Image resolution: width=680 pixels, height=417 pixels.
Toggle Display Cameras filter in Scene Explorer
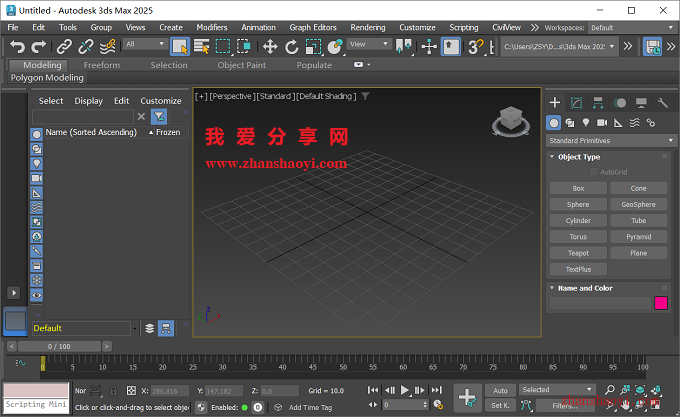click(x=36, y=178)
